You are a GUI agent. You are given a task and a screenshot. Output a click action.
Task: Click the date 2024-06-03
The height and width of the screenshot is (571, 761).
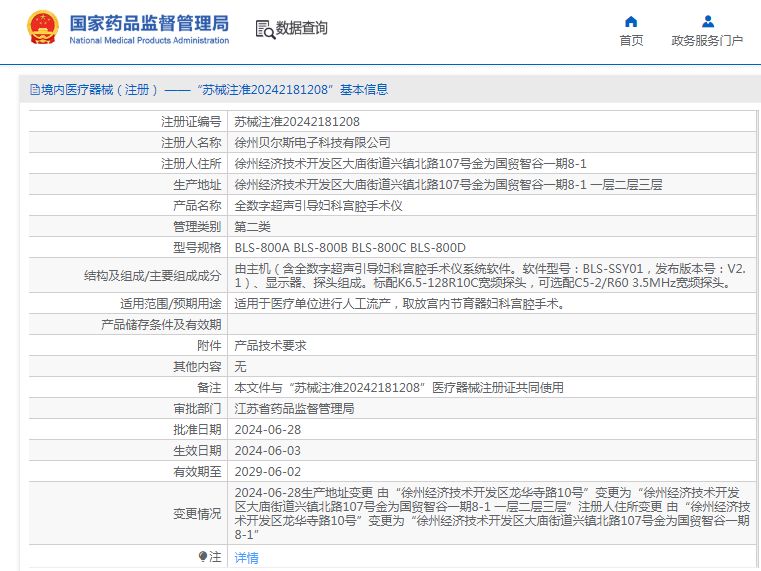[x=267, y=451]
